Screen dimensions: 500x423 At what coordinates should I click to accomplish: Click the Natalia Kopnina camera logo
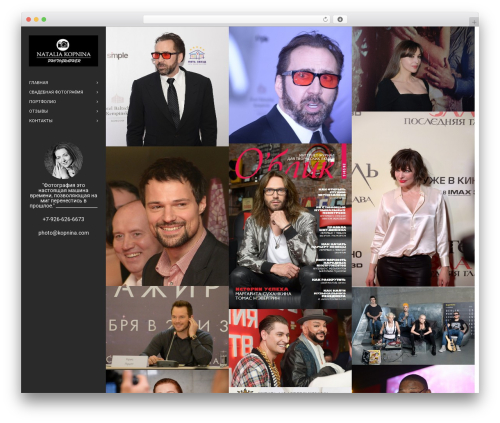pyautogui.click(x=63, y=51)
